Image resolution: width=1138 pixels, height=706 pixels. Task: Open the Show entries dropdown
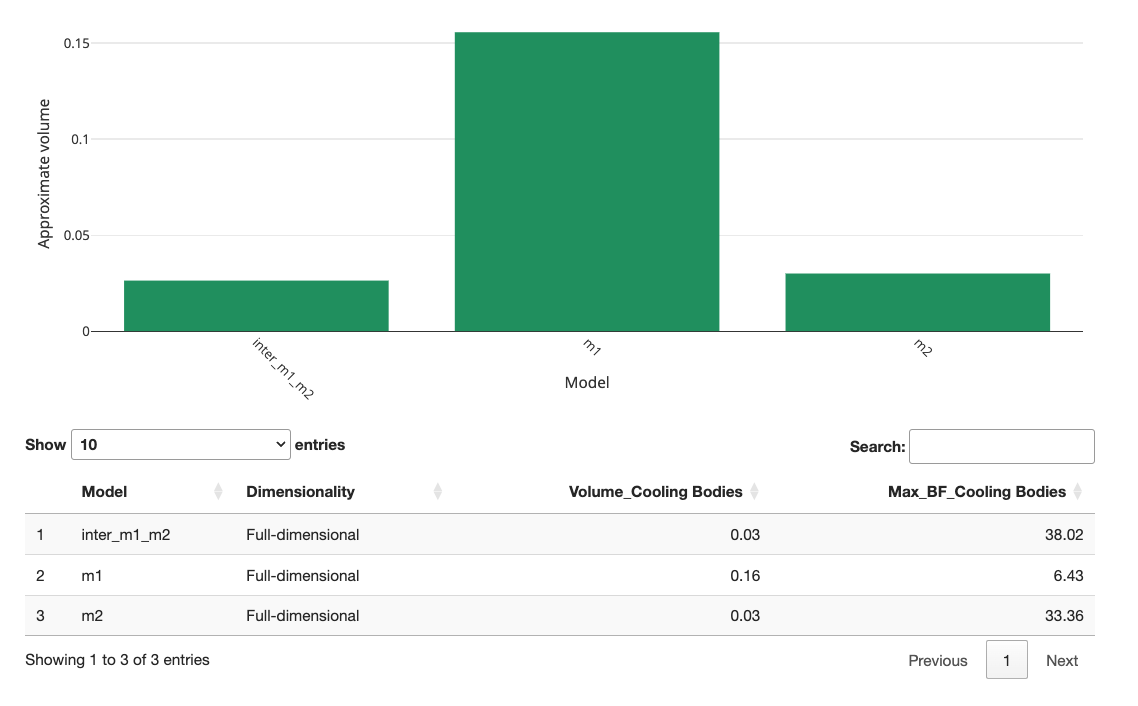click(181, 444)
